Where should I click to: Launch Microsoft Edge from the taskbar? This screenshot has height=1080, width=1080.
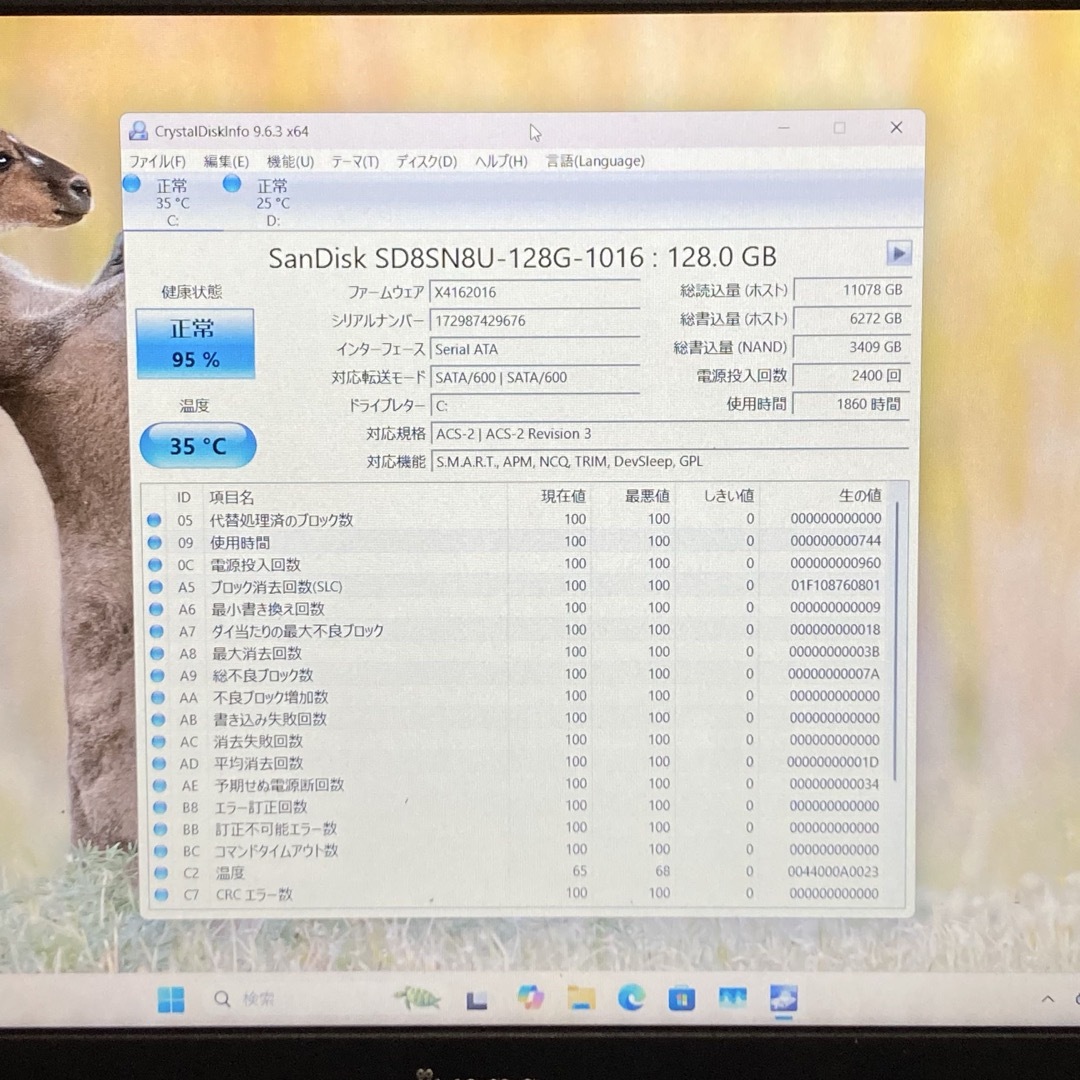[631, 998]
